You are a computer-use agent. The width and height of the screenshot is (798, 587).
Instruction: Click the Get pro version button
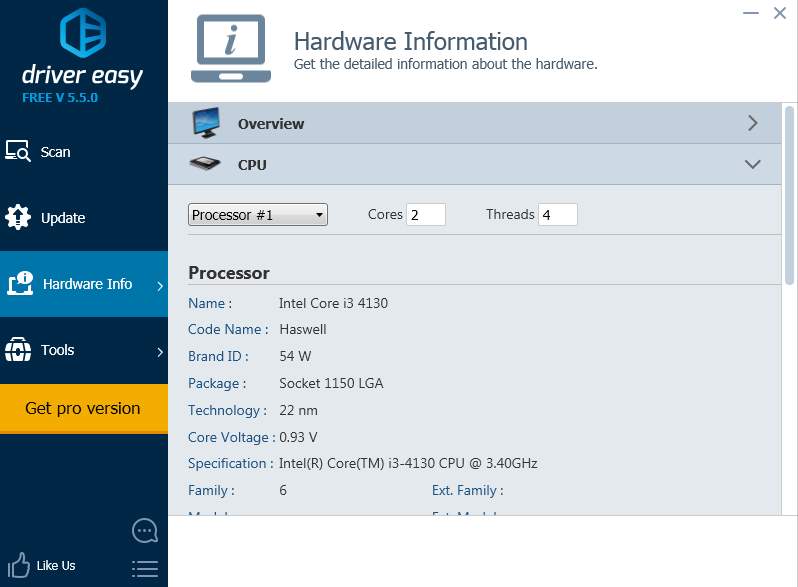[x=84, y=408]
